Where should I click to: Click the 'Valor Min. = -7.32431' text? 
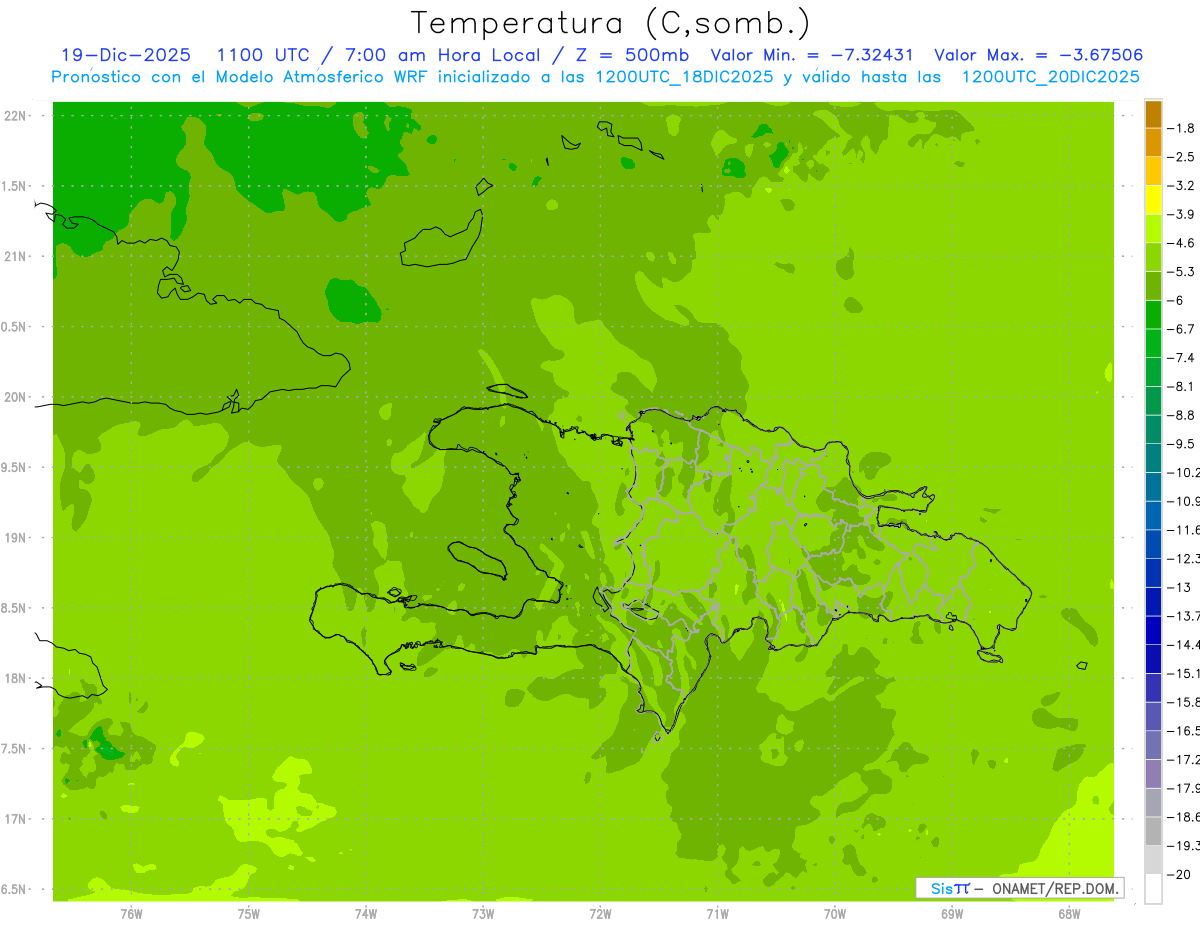(814, 55)
